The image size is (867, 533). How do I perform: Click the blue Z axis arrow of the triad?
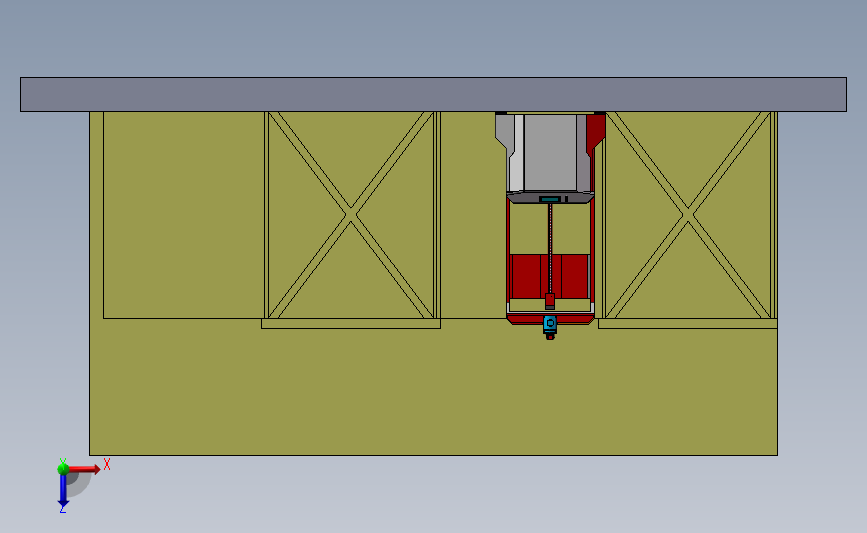(63, 491)
